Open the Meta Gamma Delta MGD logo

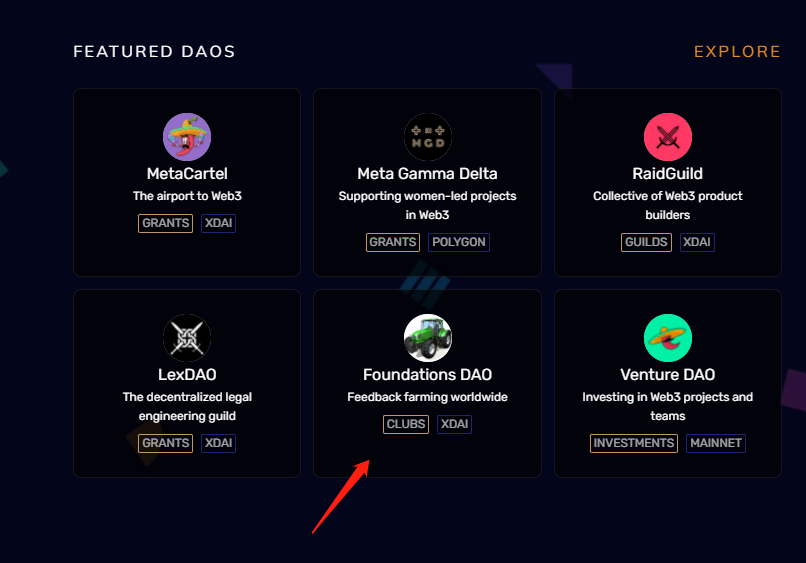[428, 137]
